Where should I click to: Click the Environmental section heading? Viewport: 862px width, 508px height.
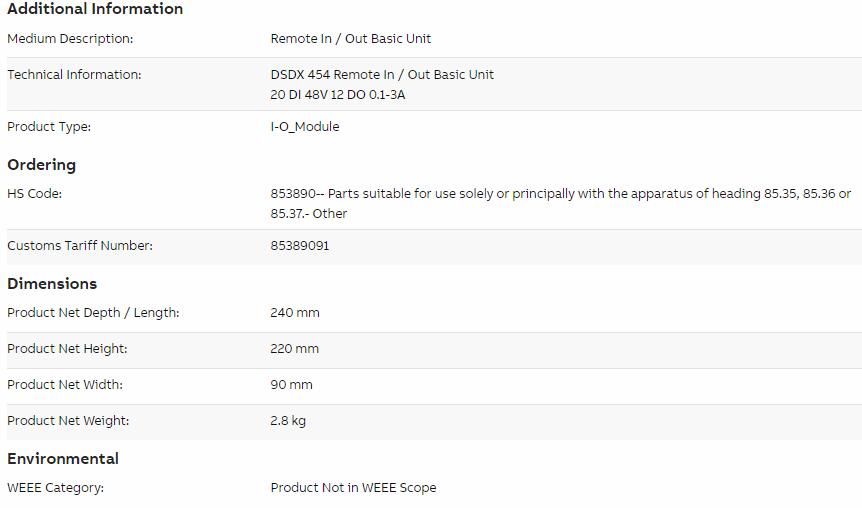coord(63,459)
